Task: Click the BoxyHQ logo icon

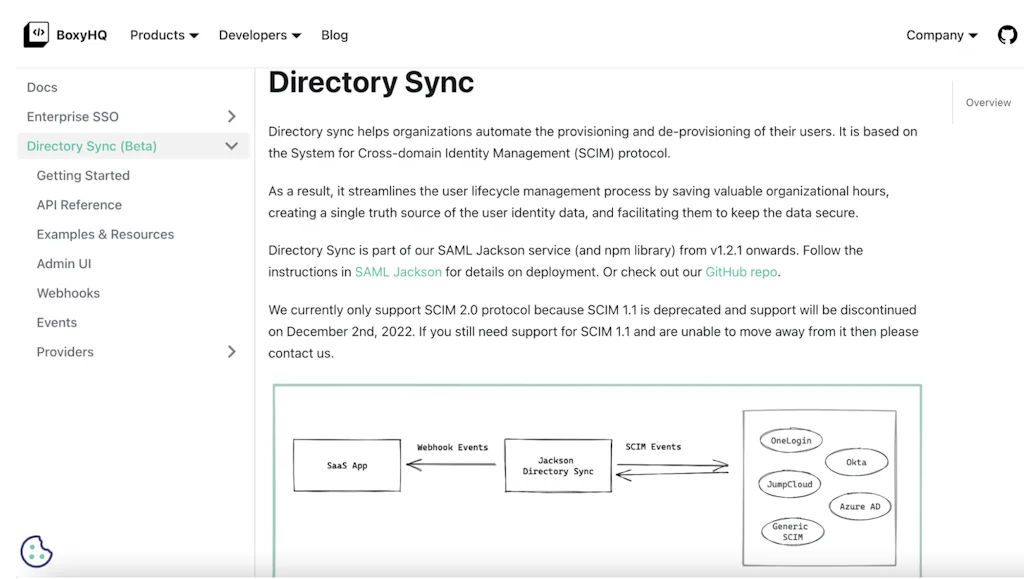Action: pos(34,34)
